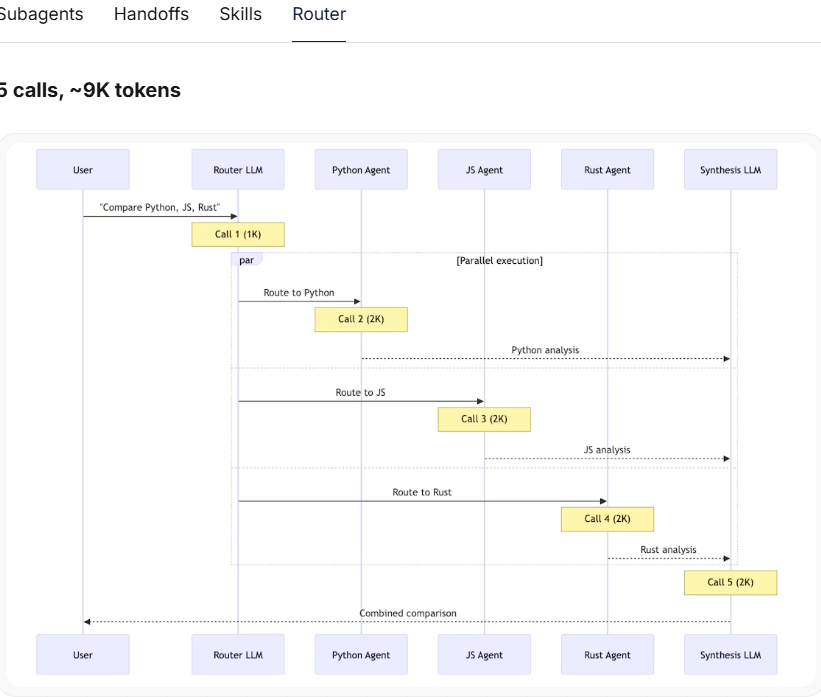
Task: Click the top Rust Agent box
Action: (607, 170)
